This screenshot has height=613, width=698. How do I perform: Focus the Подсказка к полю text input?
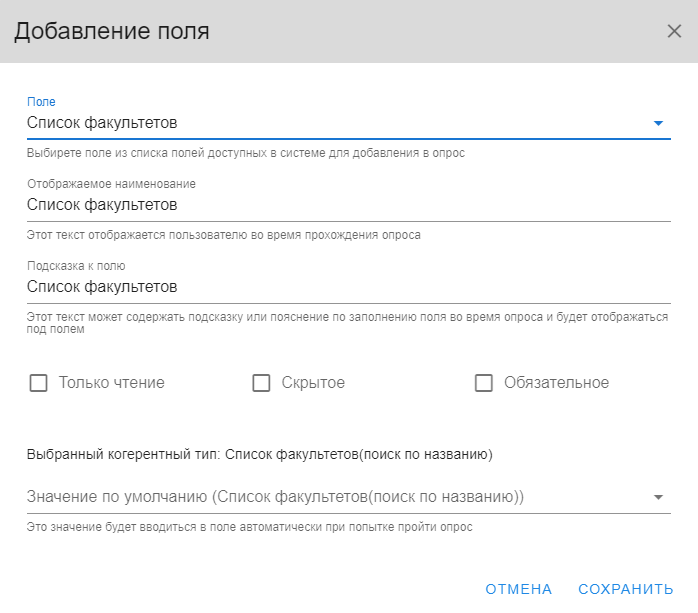click(349, 287)
